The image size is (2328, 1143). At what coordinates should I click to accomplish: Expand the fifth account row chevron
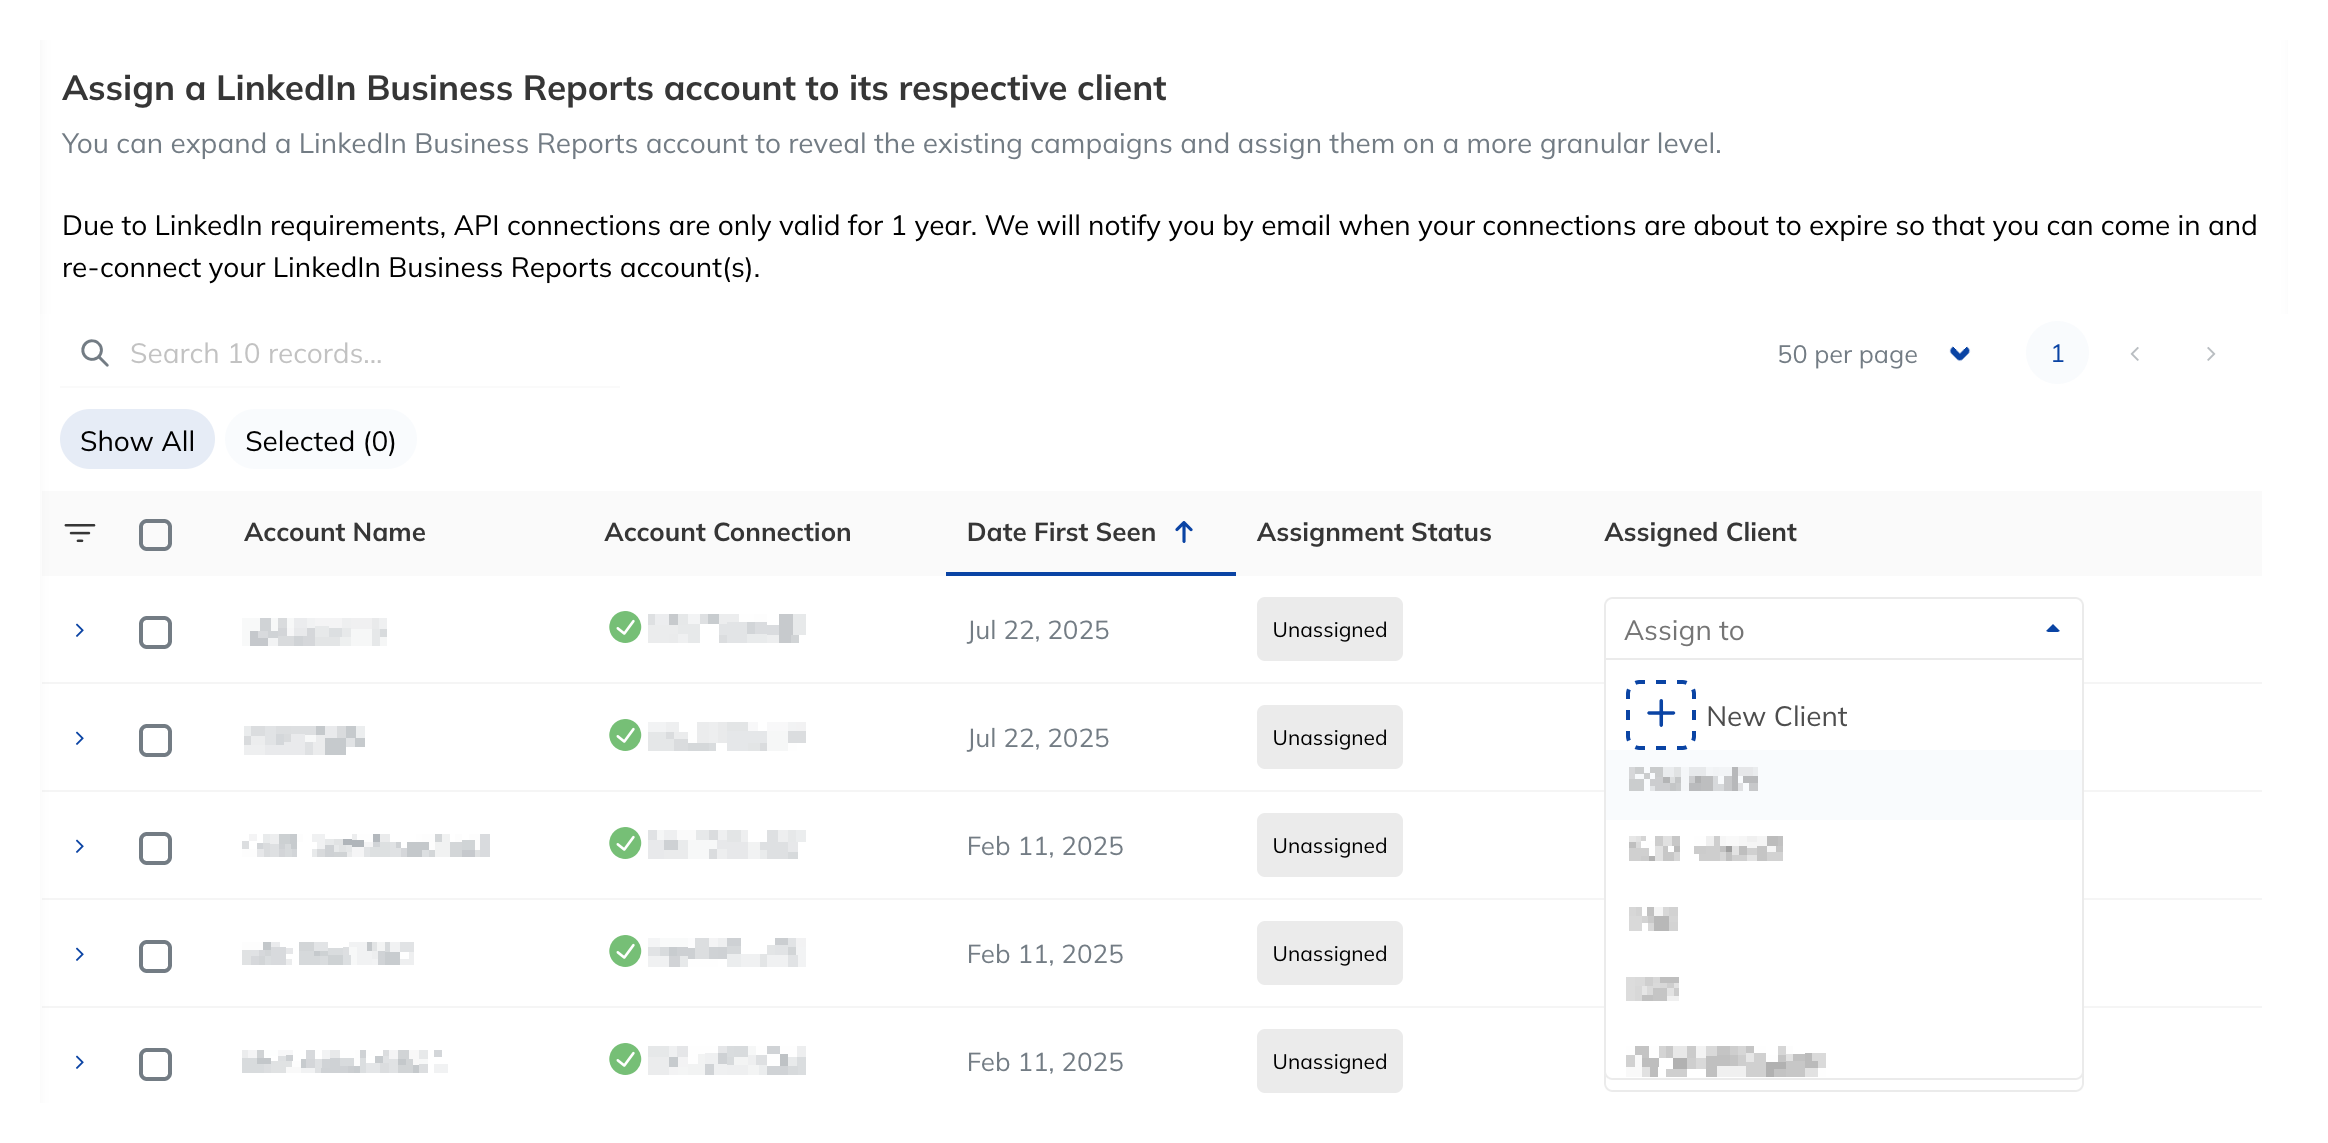click(x=80, y=1062)
